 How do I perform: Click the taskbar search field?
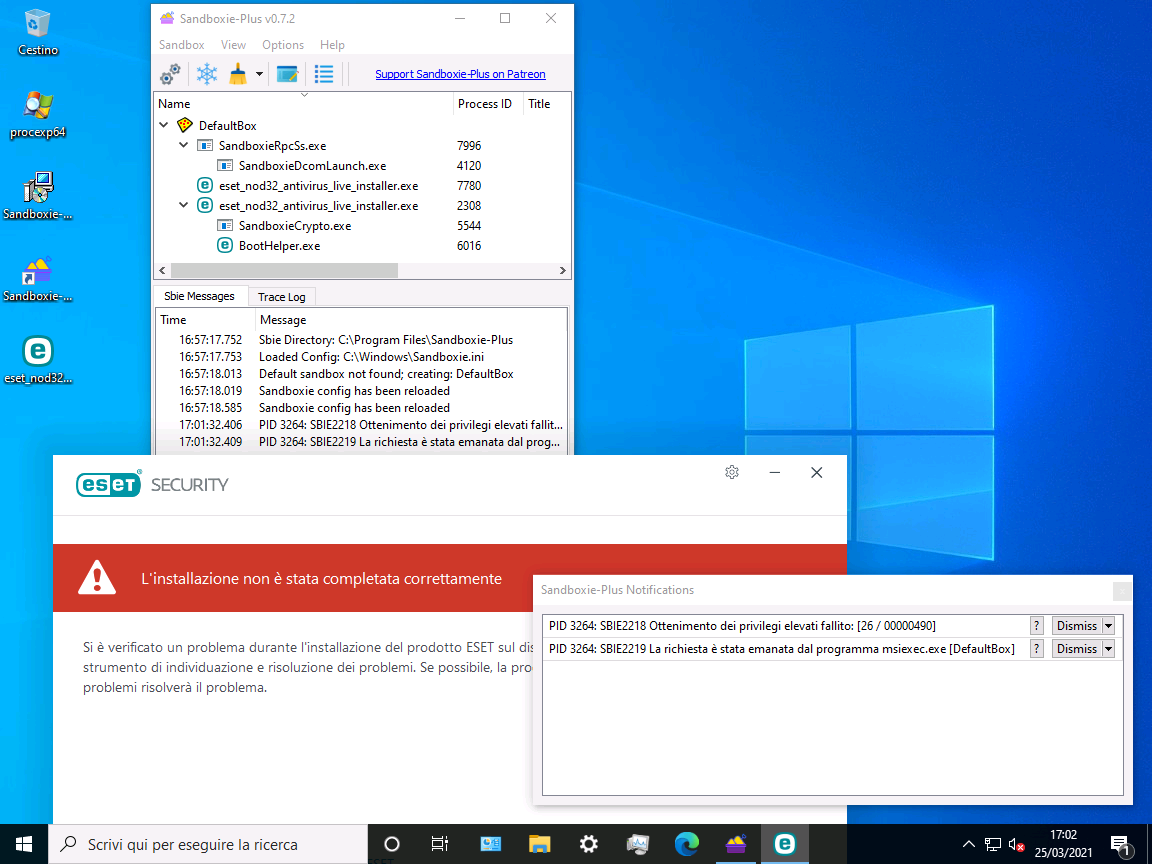pyautogui.click(x=208, y=844)
